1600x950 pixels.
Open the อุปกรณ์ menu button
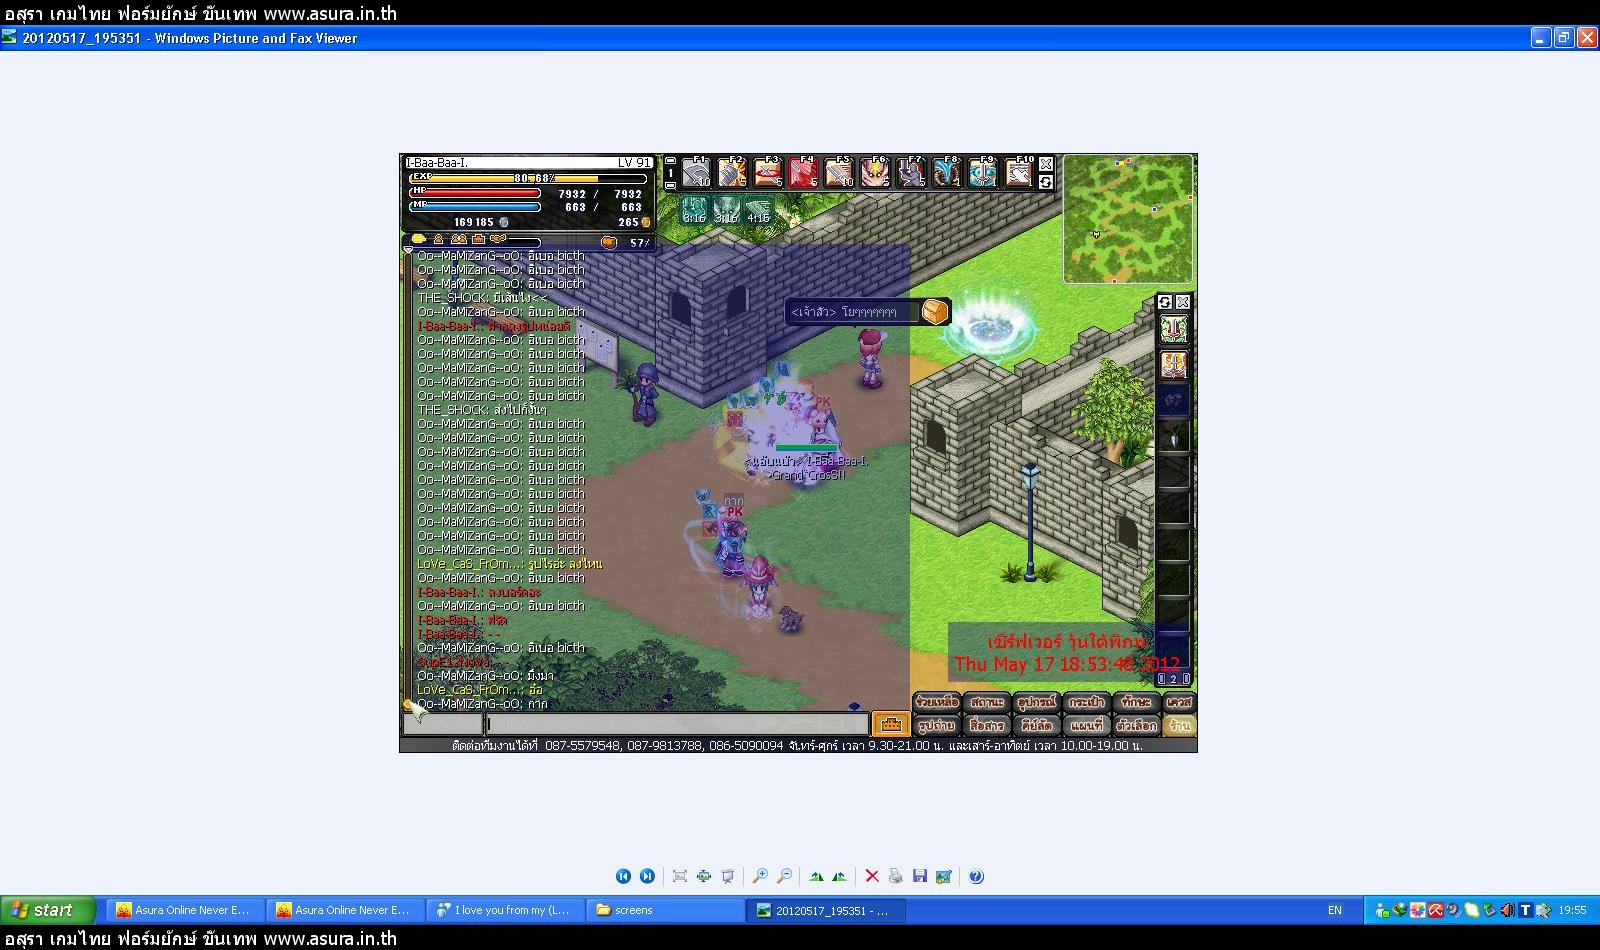1036,702
